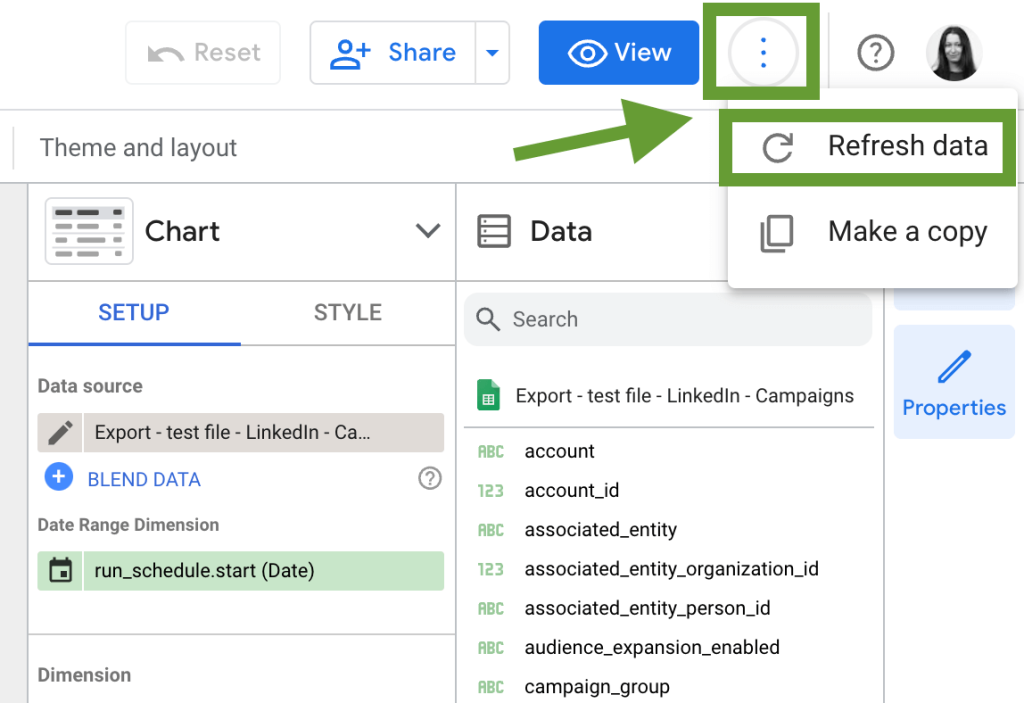Edit the data source via the pencil icon

point(60,432)
